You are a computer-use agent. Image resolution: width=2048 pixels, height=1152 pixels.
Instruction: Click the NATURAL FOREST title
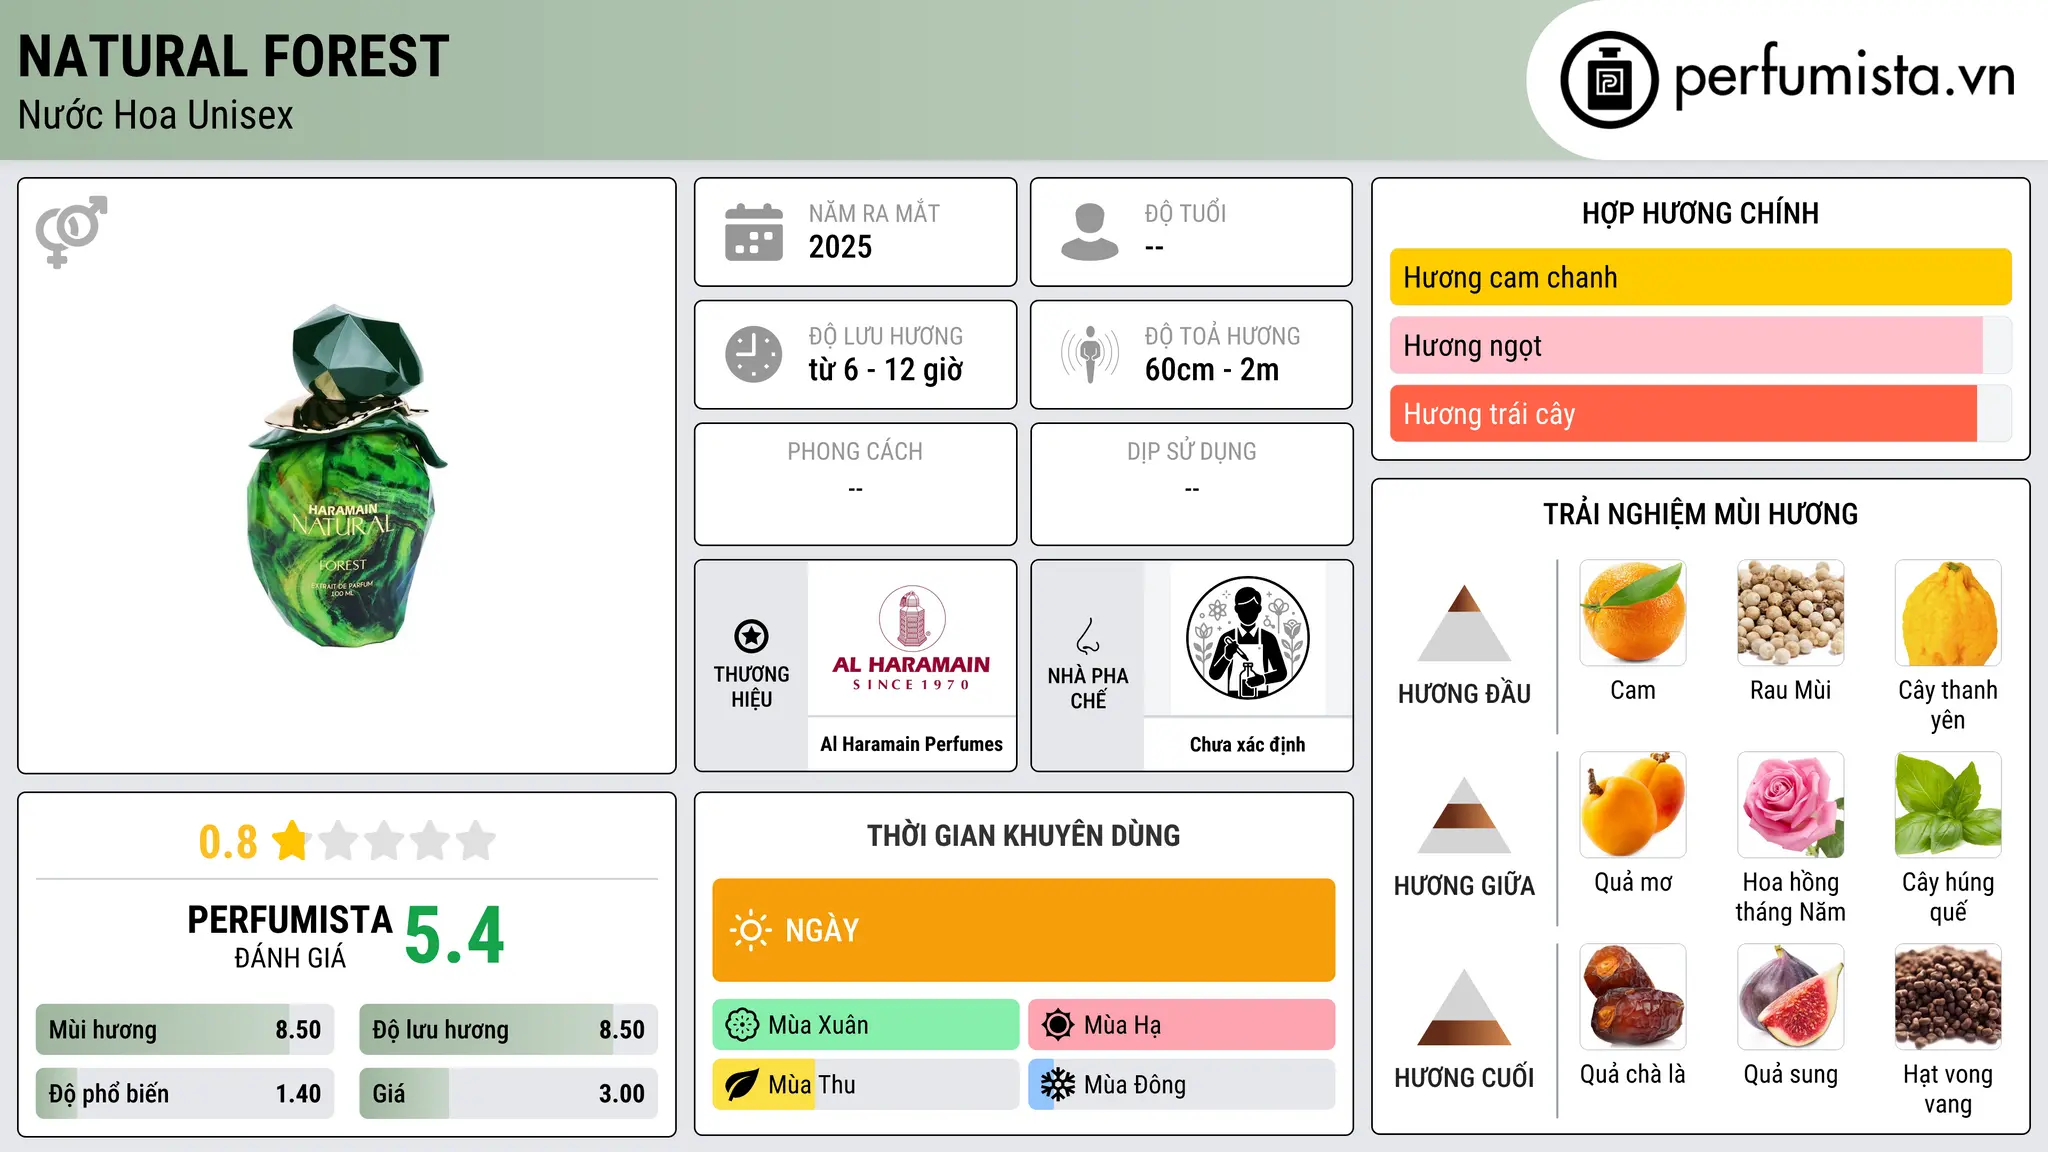point(234,56)
